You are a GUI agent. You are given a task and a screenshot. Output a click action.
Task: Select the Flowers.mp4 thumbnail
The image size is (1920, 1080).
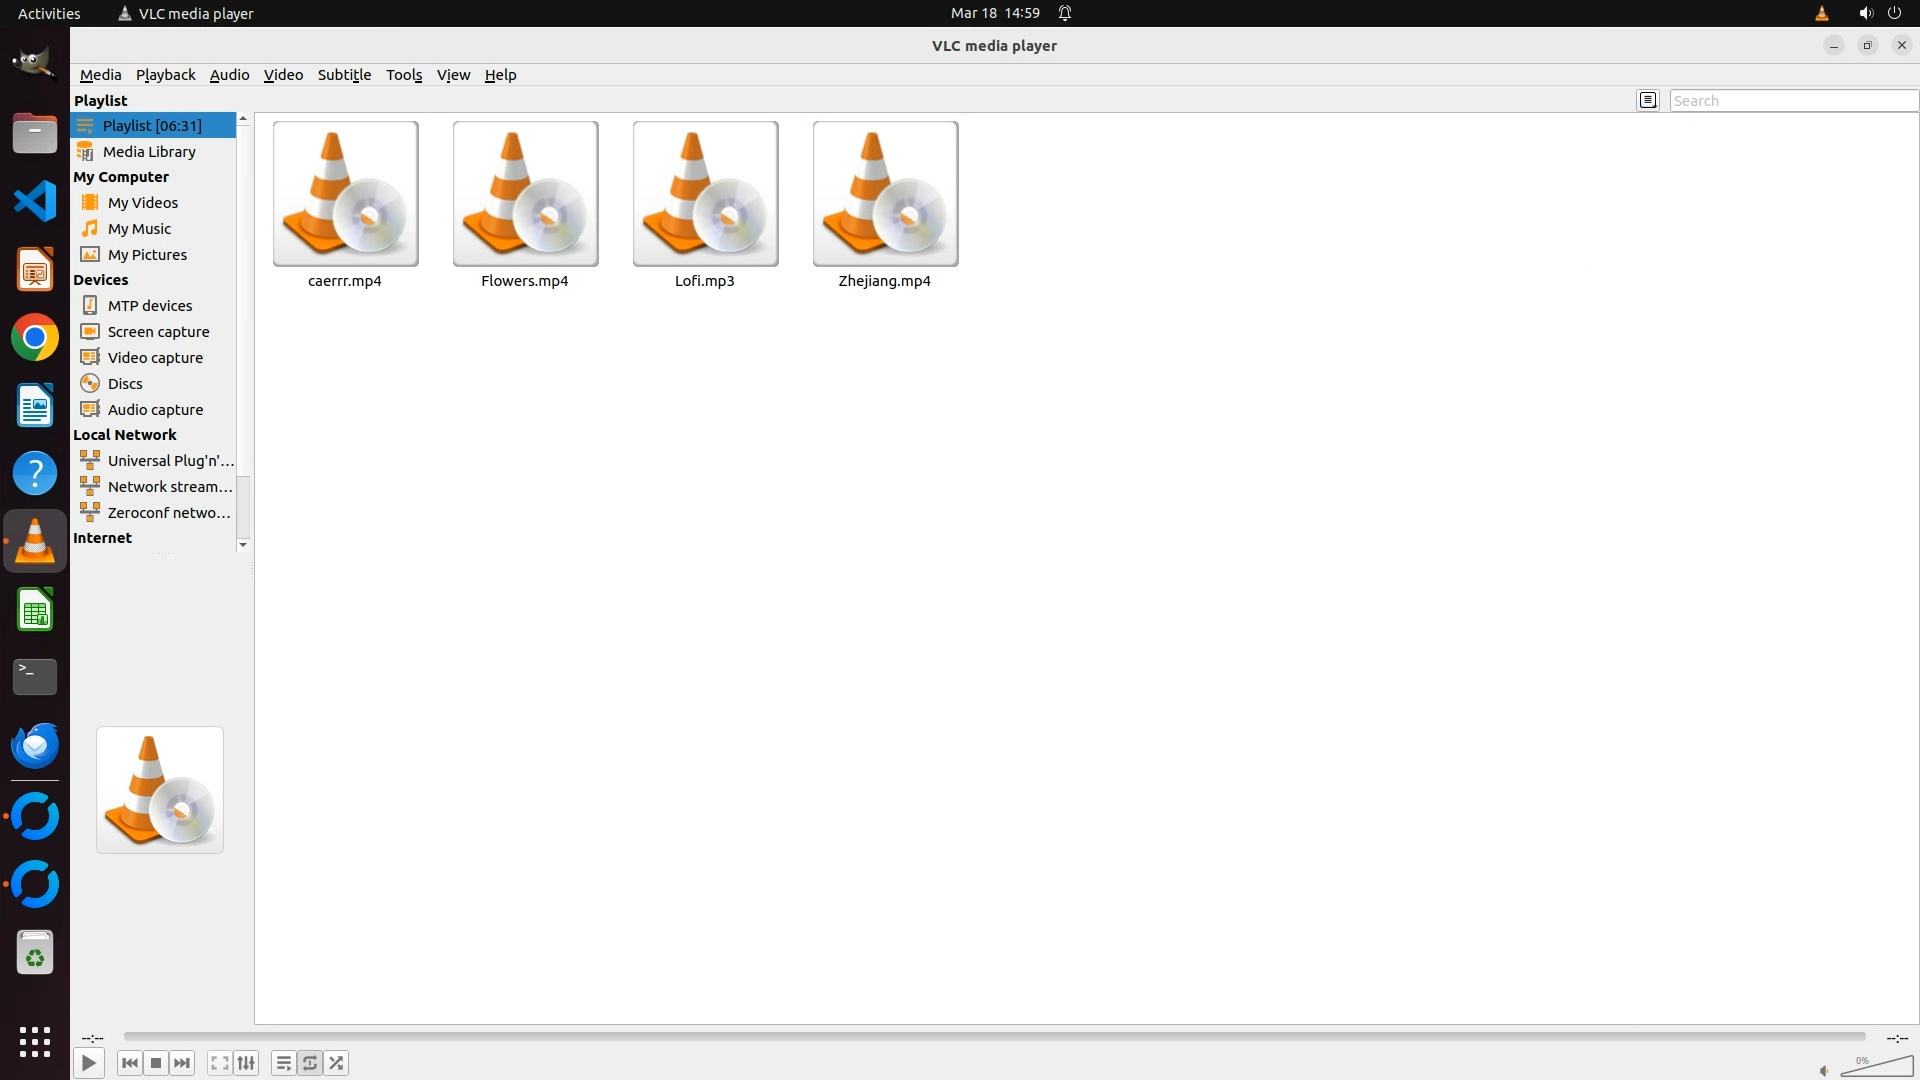click(x=525, y=194)
